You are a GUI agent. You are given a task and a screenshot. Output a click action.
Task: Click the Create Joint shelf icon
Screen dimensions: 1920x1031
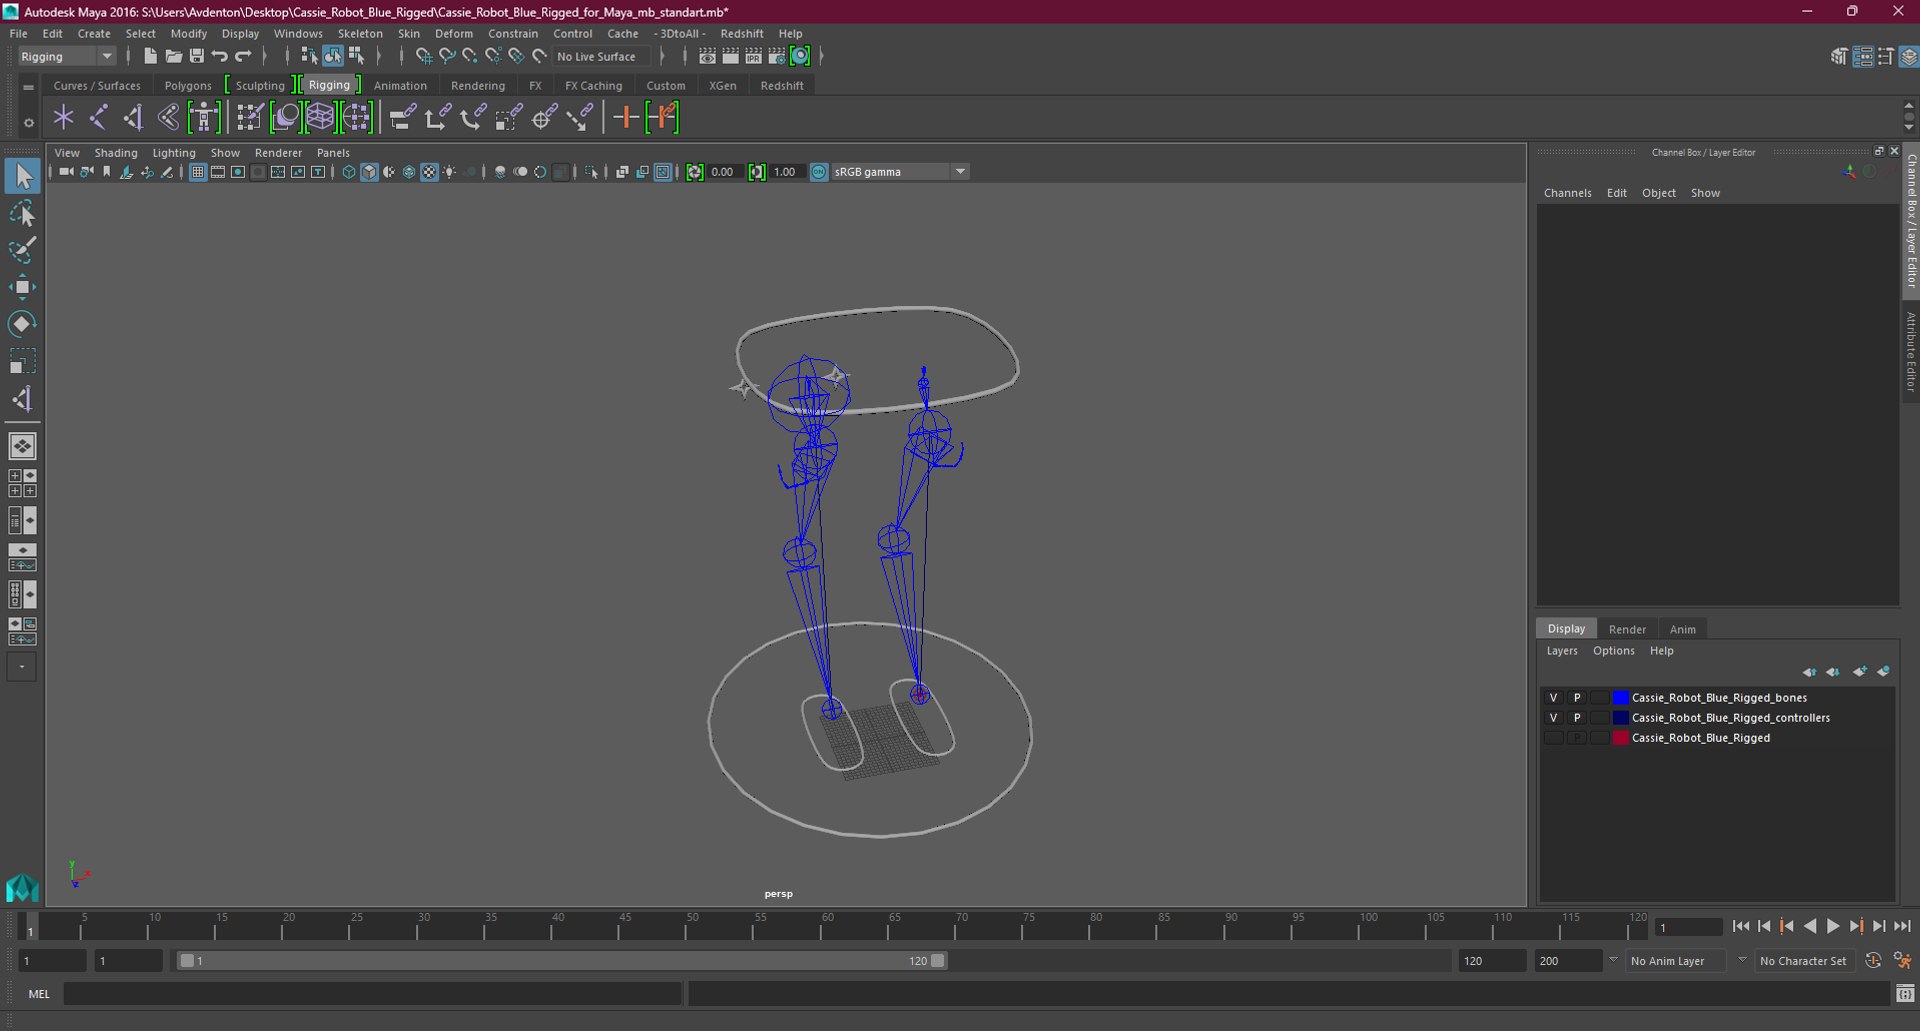[x=98, y=118]
